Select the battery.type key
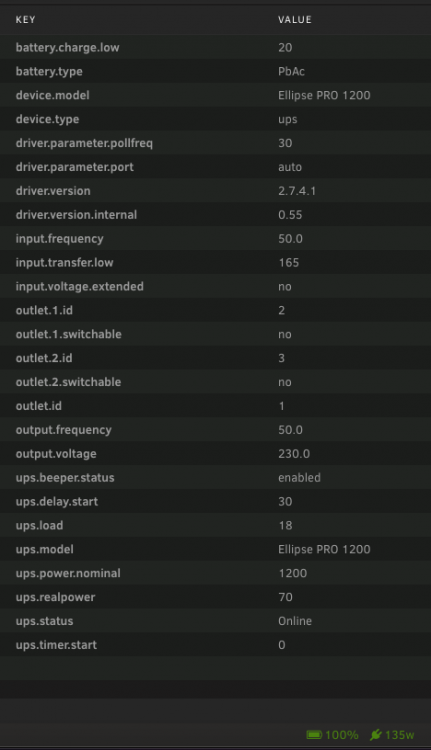Screen dimensions: 431x750 click(x=49, y=71)
